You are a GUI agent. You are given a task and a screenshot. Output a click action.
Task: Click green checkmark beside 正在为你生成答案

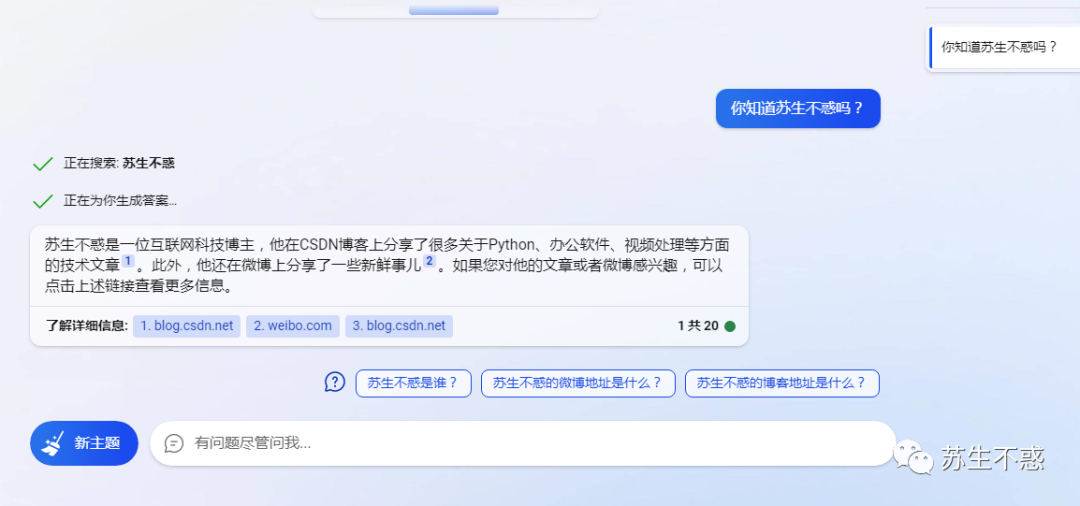point(43,201)
